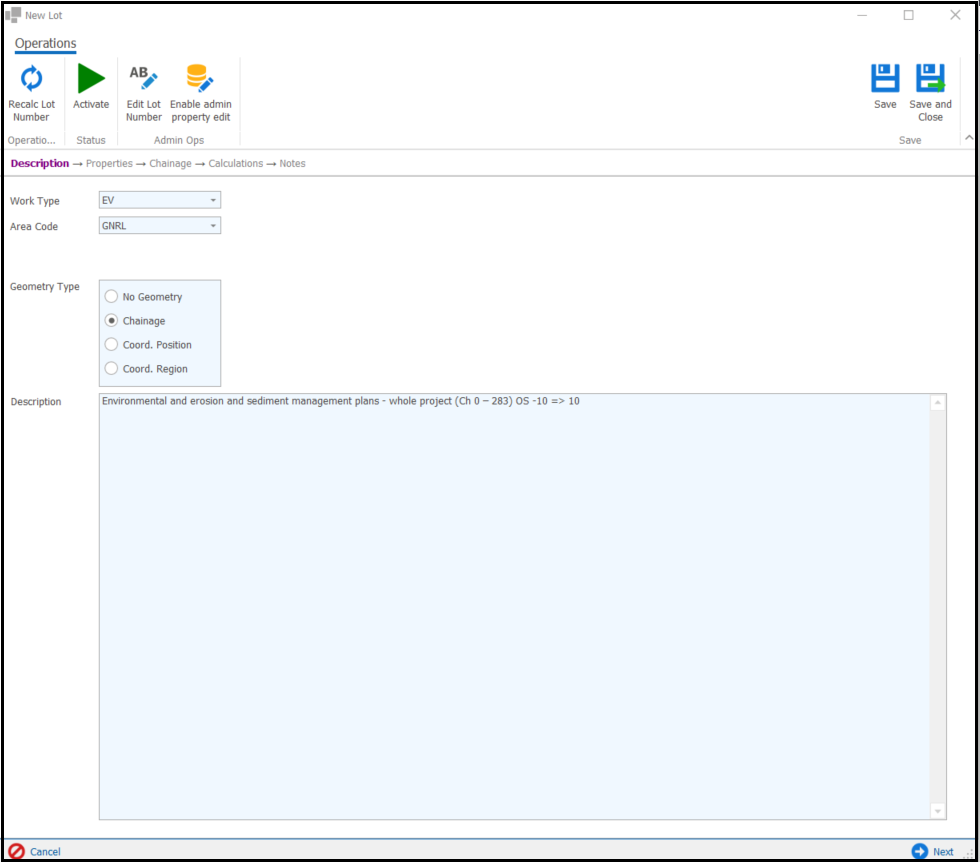Choose Coord. Region geometry type
980x862 pixels.
coord(112,369)
